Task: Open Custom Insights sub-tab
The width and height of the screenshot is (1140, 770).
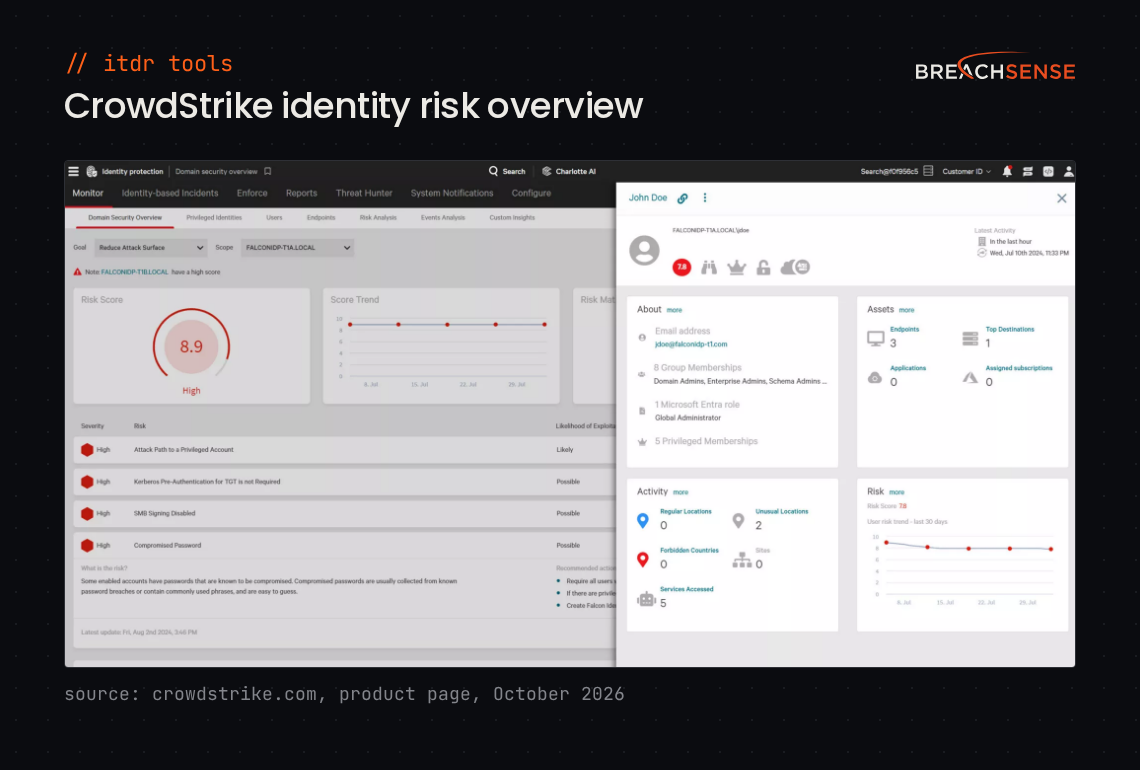Action: (512, 217)
